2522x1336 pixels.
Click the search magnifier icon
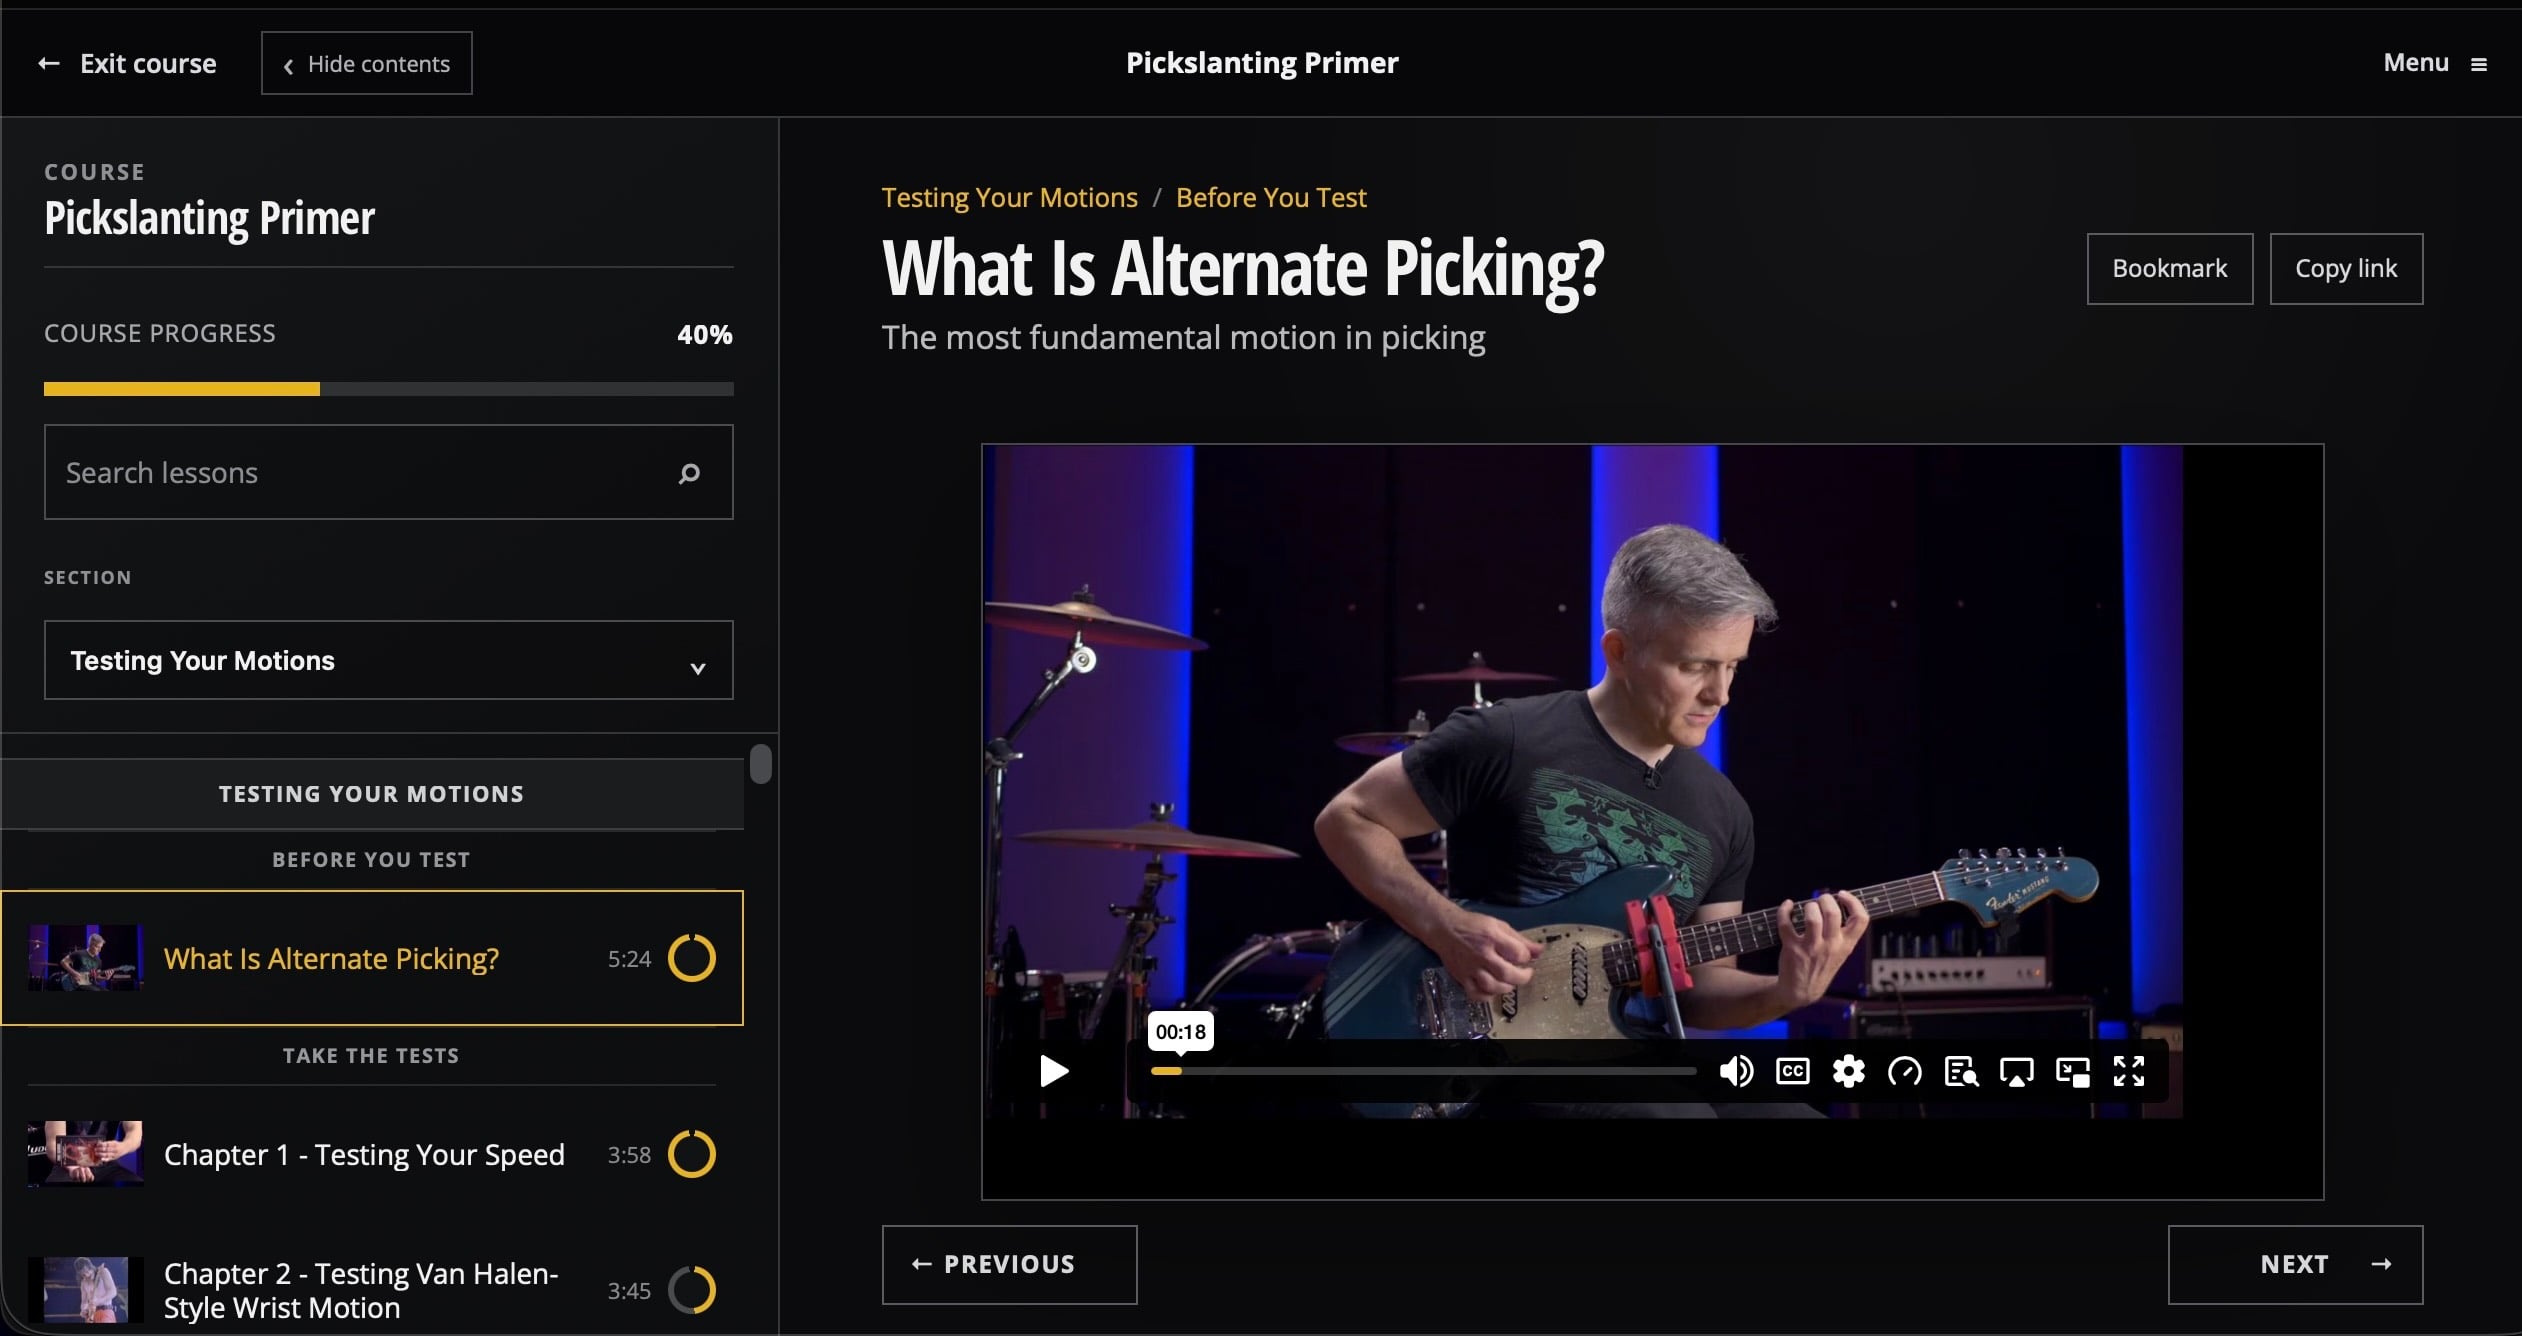click(689, 473)
